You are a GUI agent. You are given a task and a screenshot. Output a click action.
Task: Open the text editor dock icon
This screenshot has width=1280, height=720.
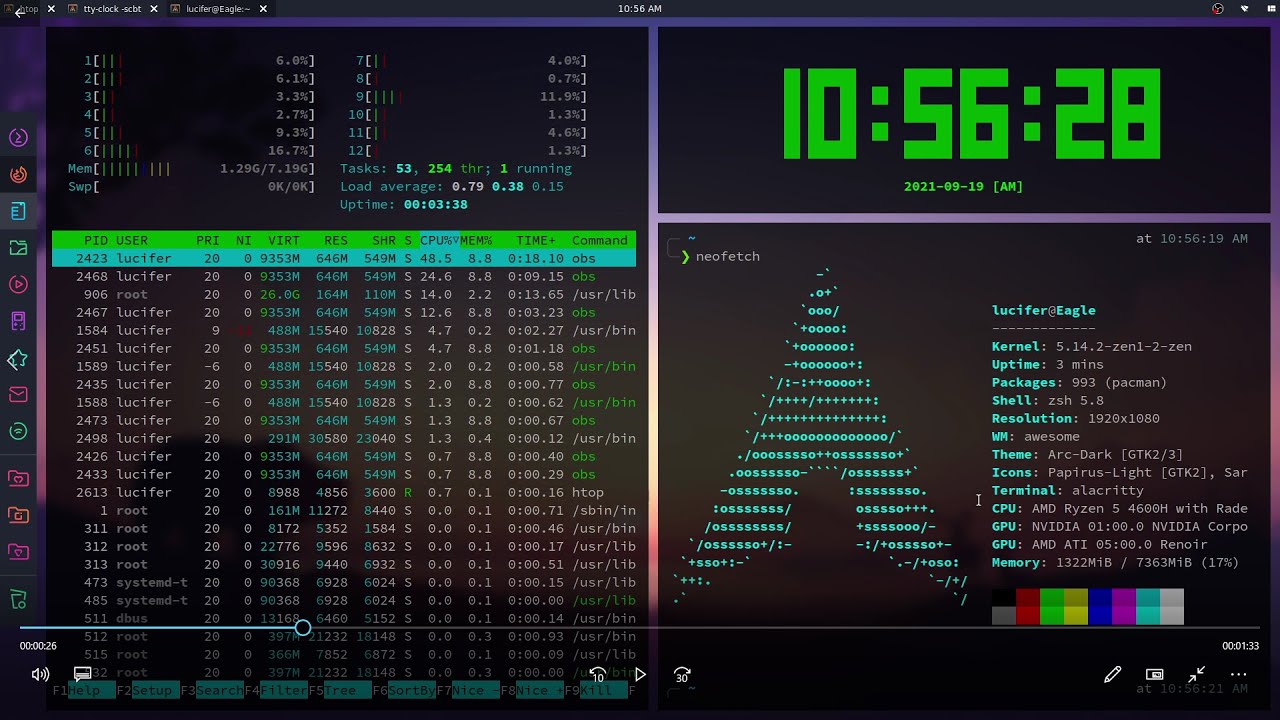pos(18,211)
